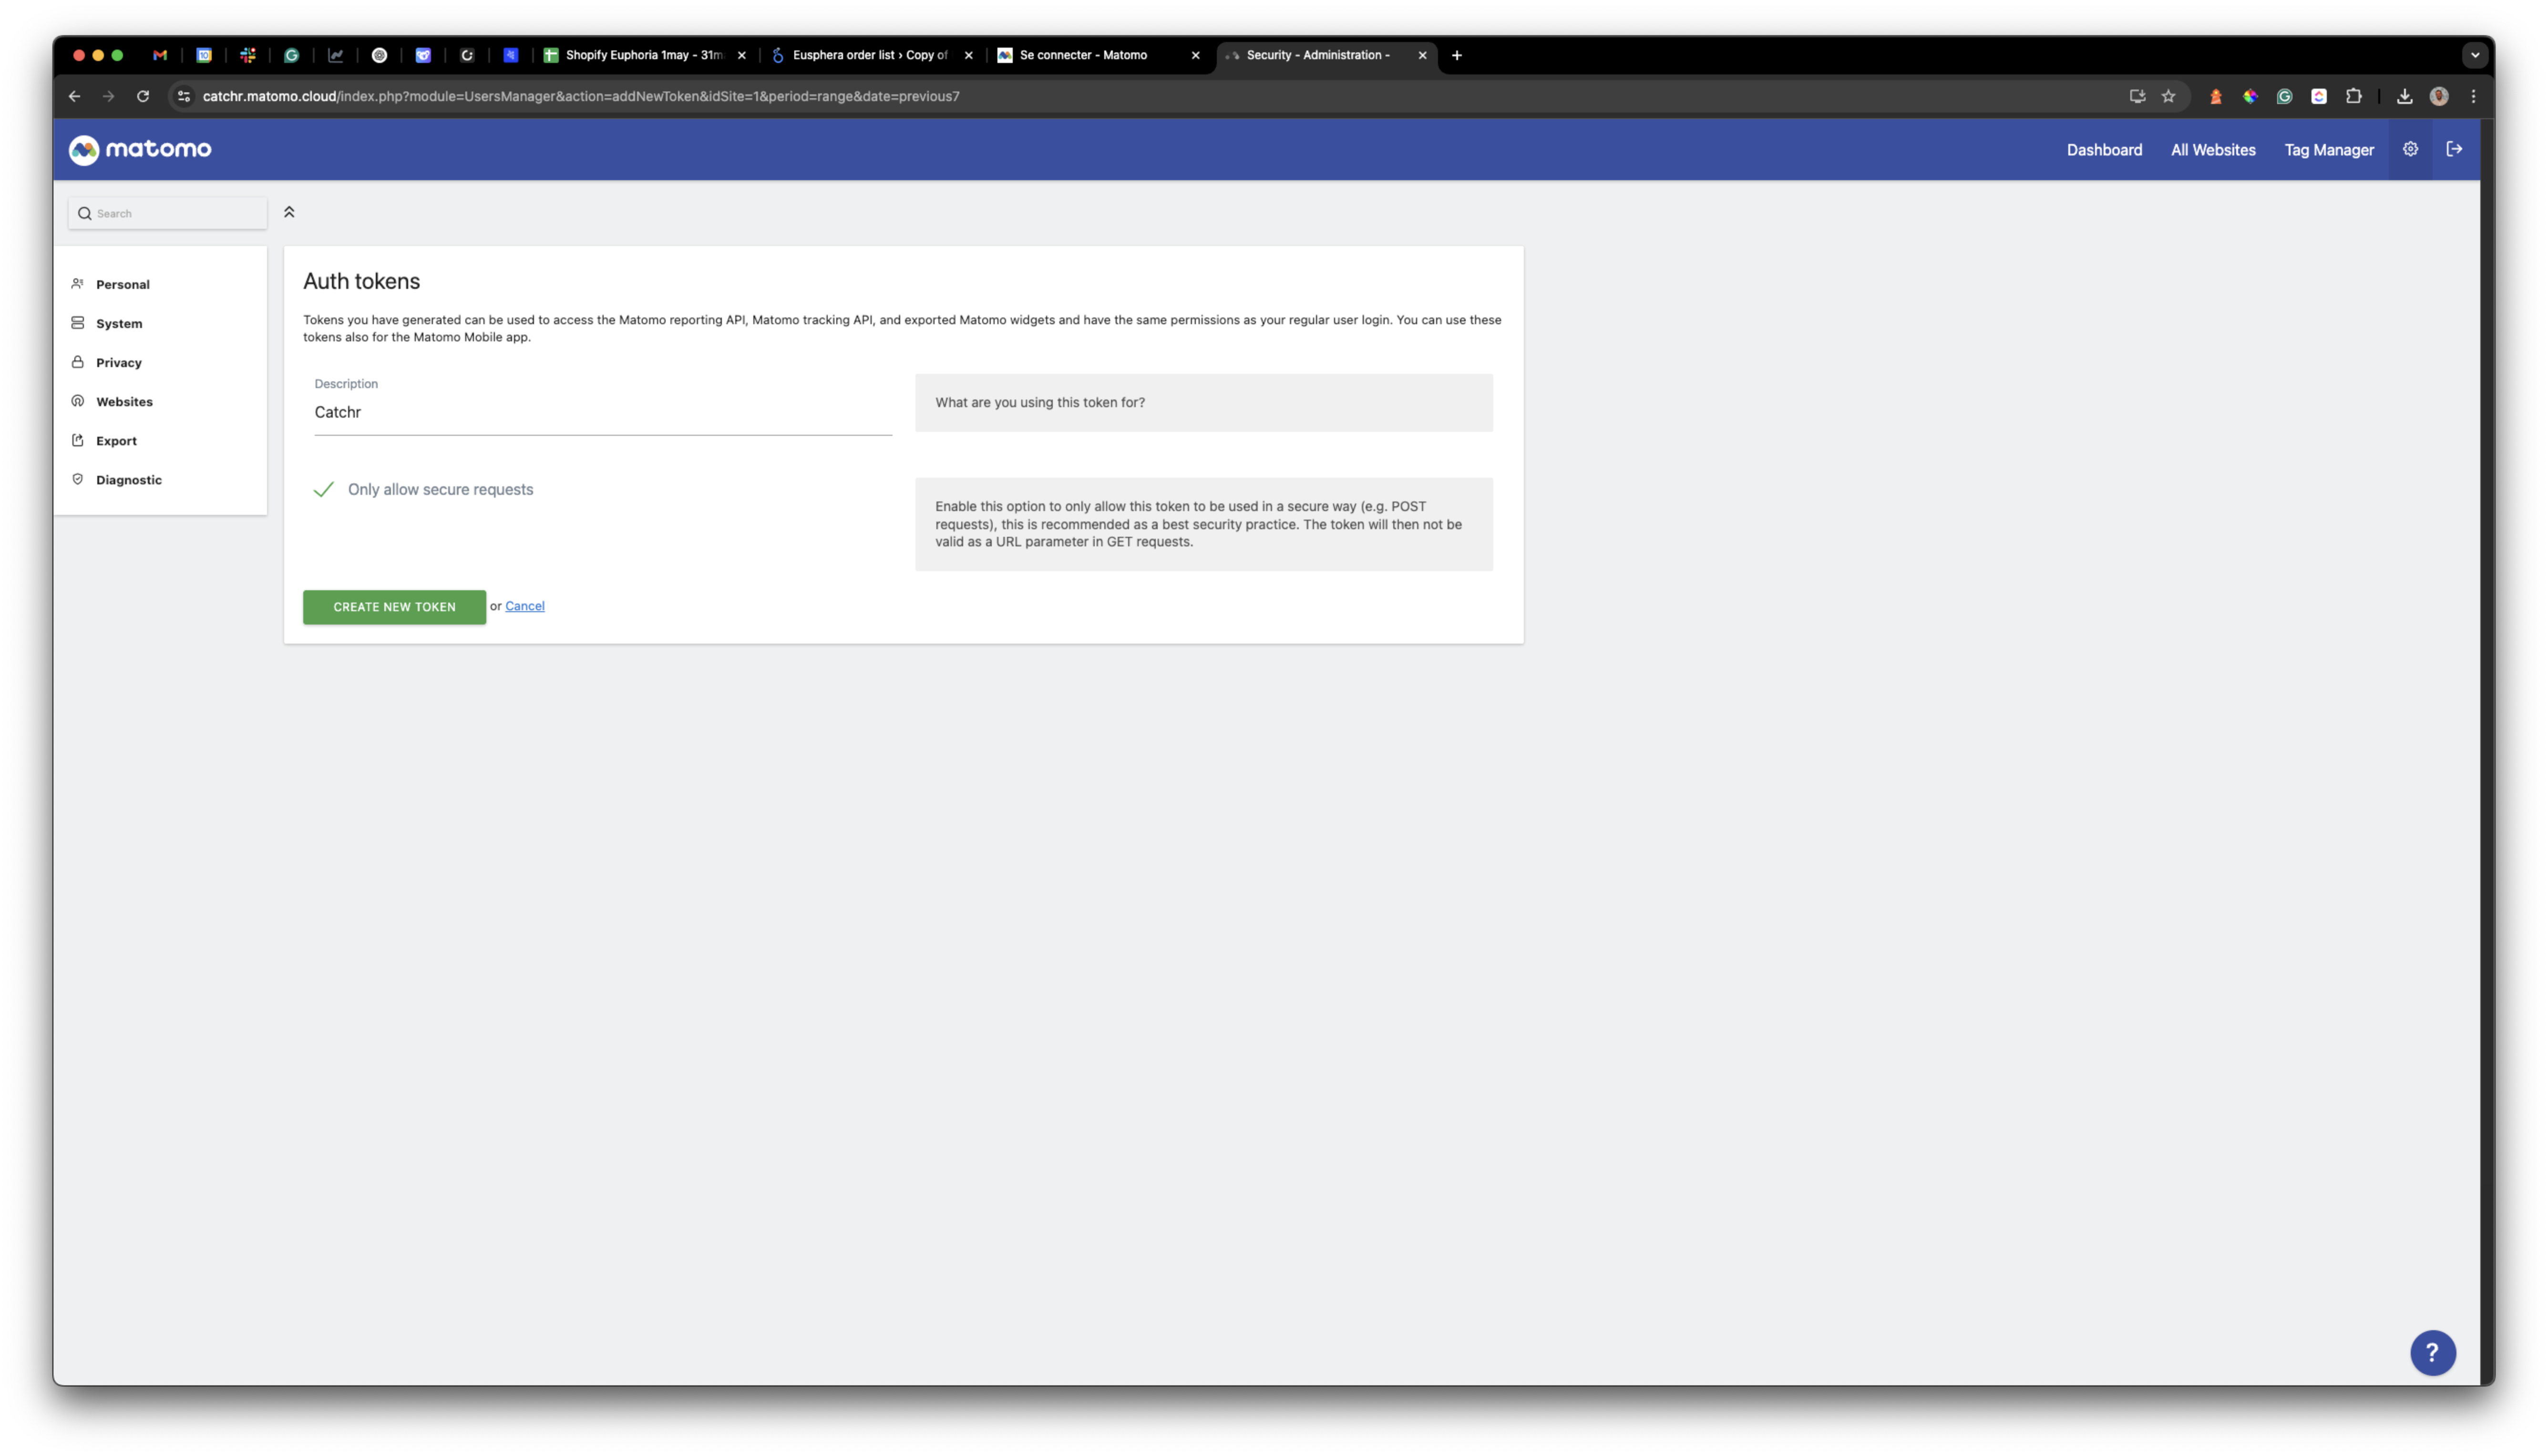The image size is (2548, 1456).
Task: Open the pinned line chart analytics tab
Action: 336,55
